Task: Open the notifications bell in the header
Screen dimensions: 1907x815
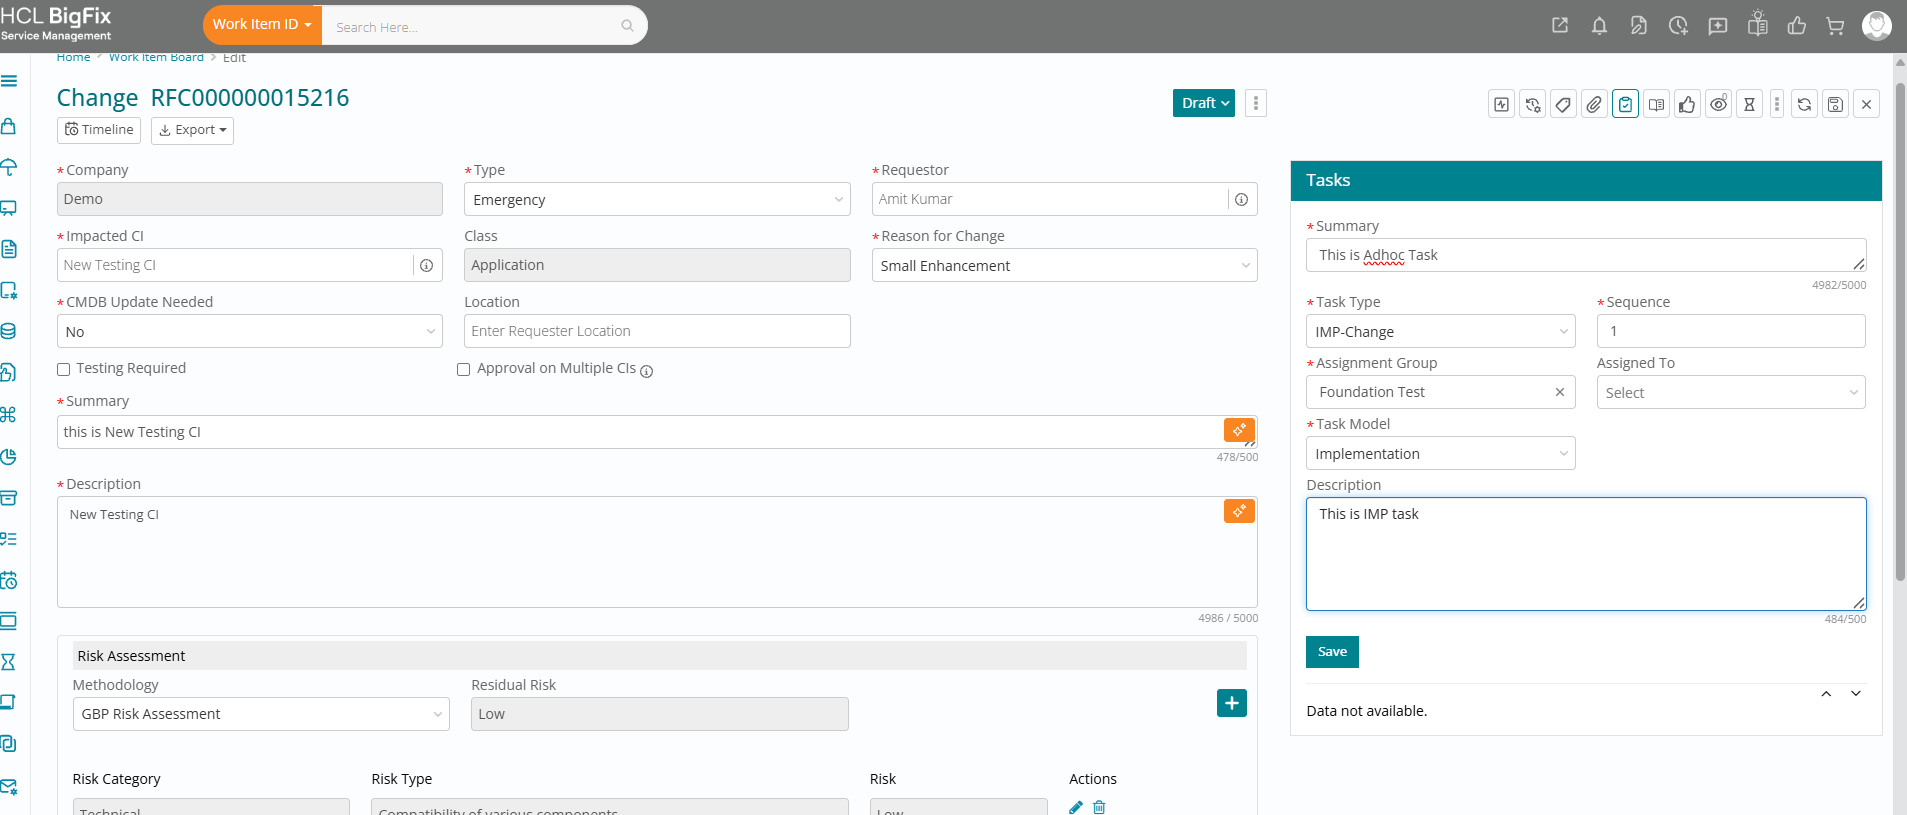Action: click(x=1599, y=26)
